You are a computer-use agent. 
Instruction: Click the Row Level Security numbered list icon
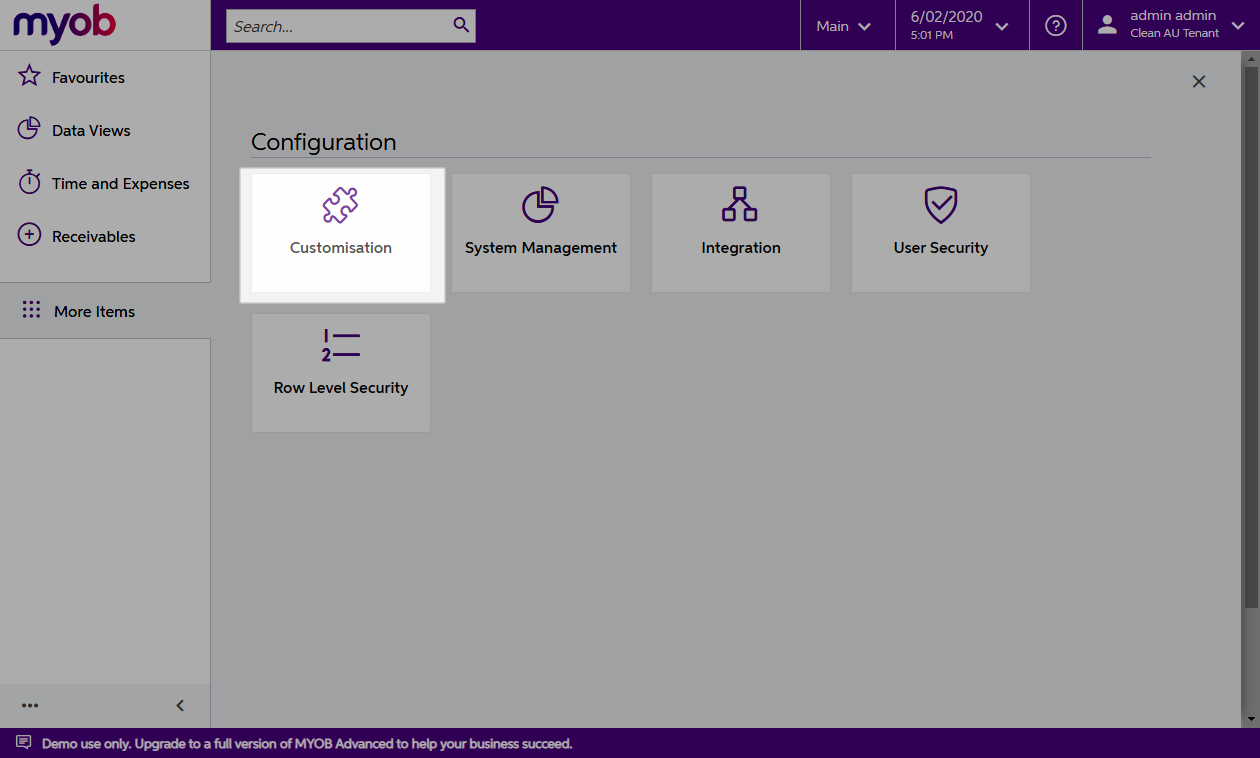point(341,345)
